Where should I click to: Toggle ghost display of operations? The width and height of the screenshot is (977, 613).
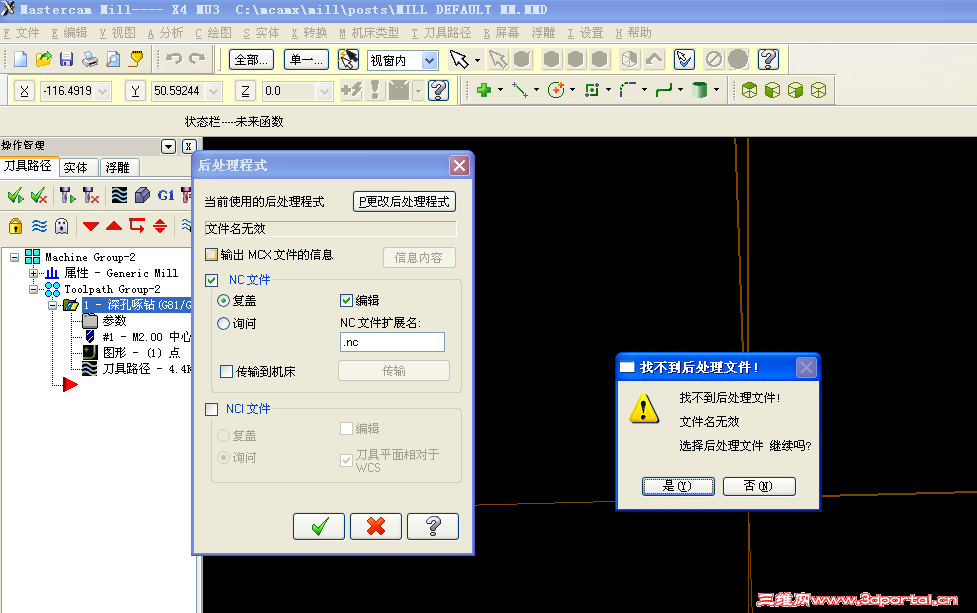click(x=61, y=225)
